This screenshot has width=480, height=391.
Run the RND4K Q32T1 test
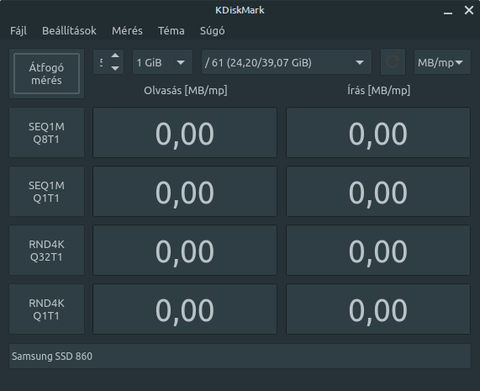46,251
